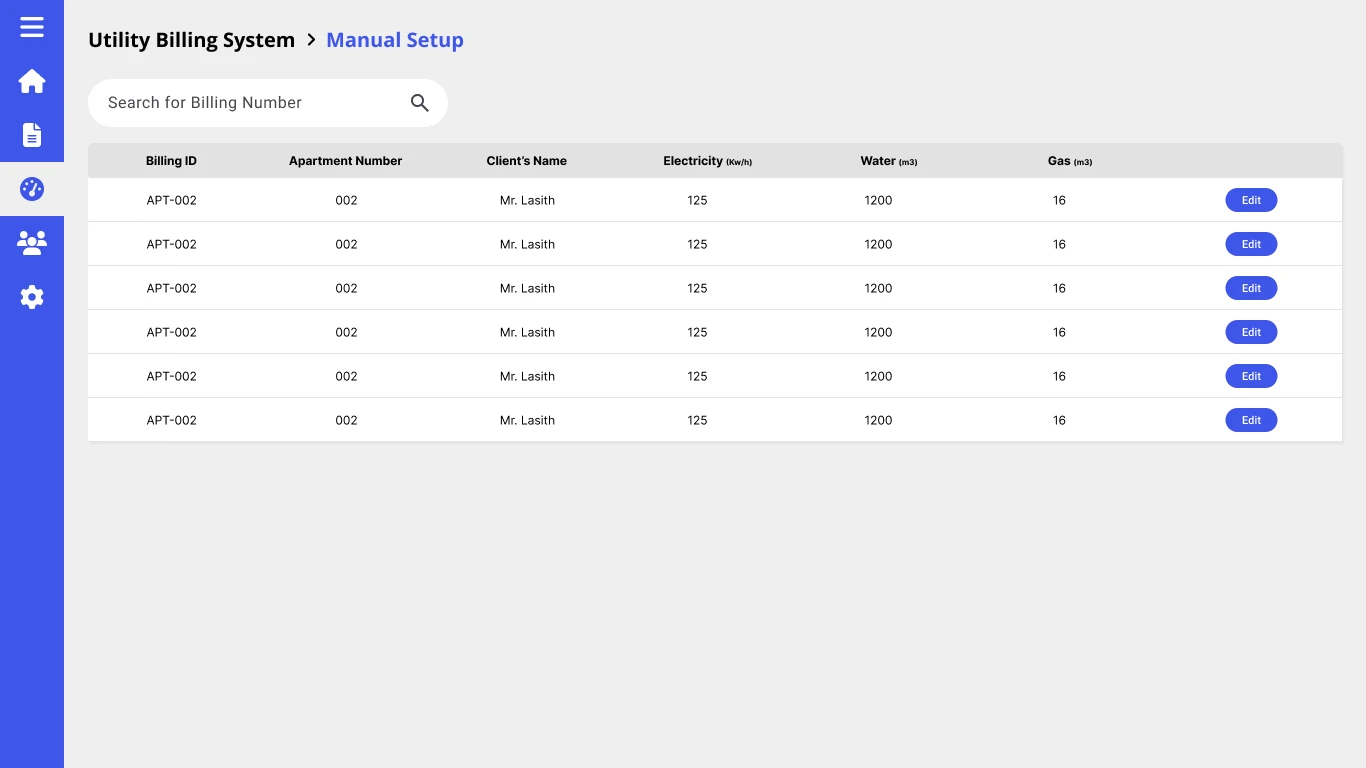This screenshot has height=768, width=1366.
Task: Click the magnifying glass search icon
Action: [420, 103]
